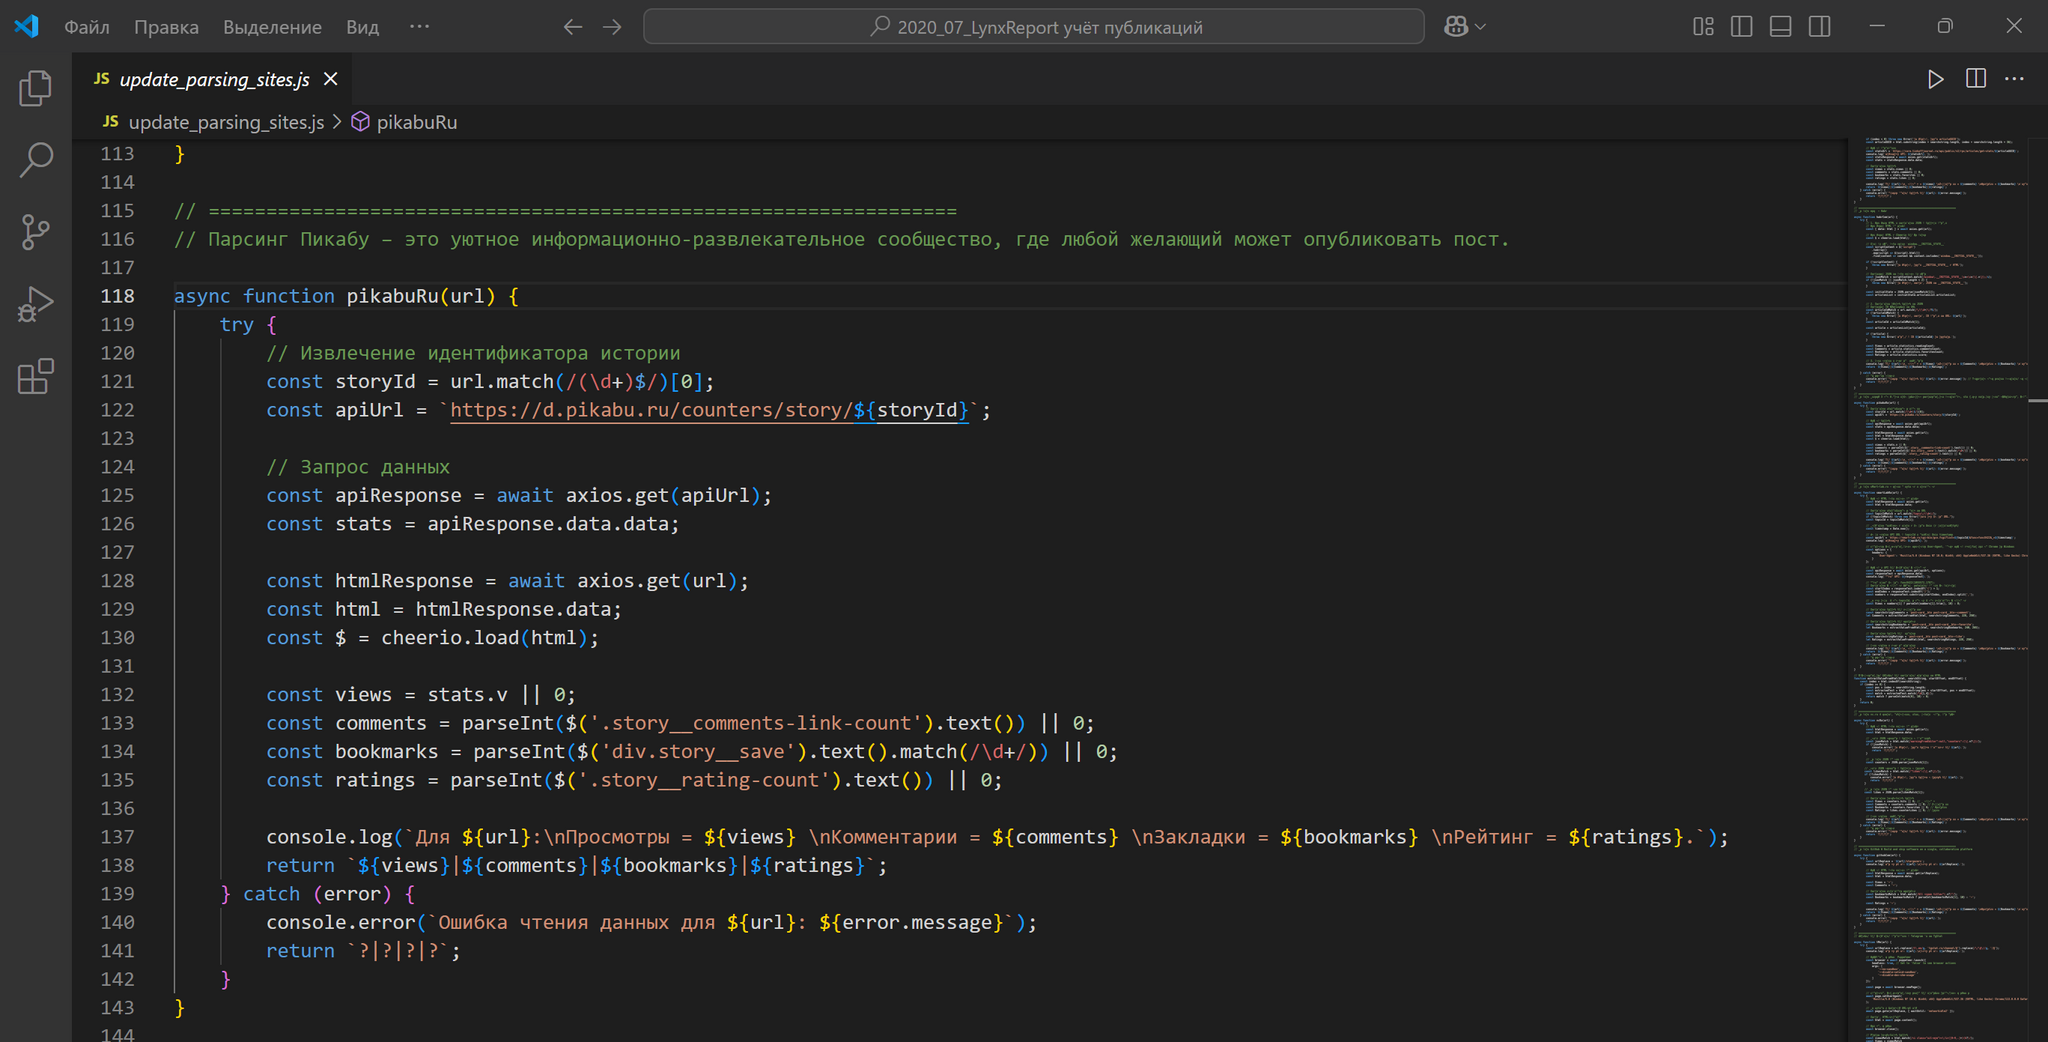Click the pikabuRu breadcrumb symbol
Viewport: 2048px width, 1042px height.
point(416,122)
